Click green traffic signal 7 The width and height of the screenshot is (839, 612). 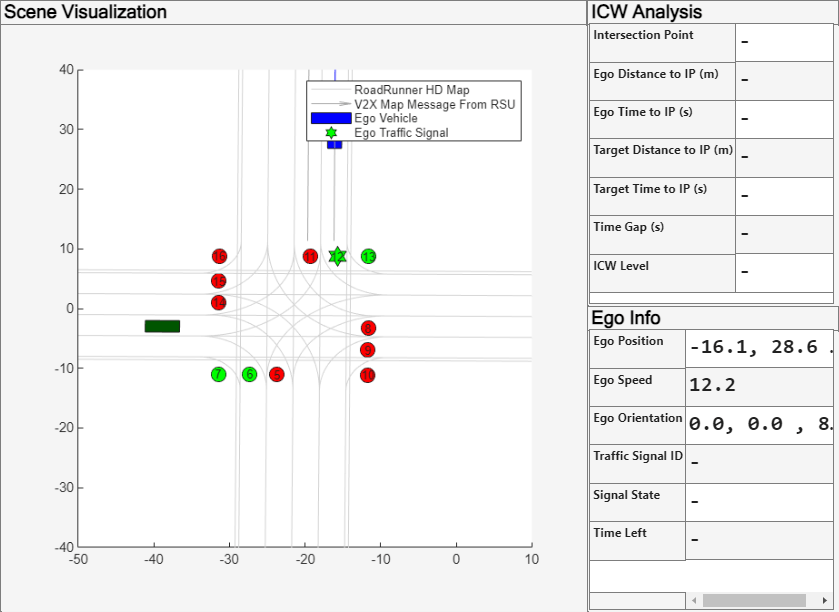[x=219, y=375]
